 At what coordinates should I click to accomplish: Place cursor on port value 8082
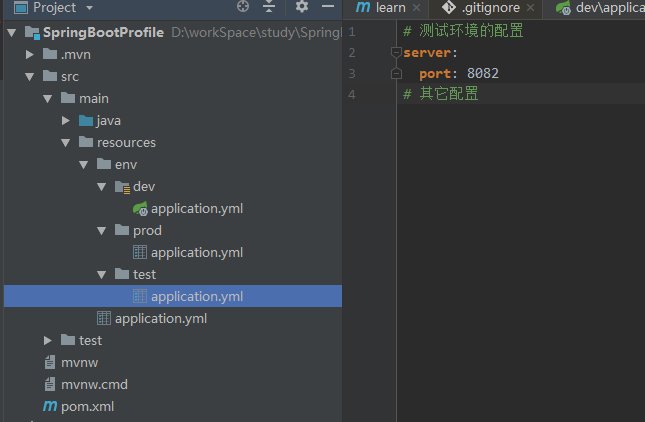(483, 74)
